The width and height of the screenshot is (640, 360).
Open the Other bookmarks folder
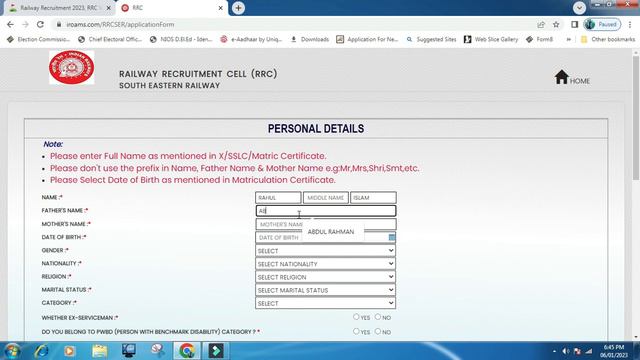tap(608, 39)
